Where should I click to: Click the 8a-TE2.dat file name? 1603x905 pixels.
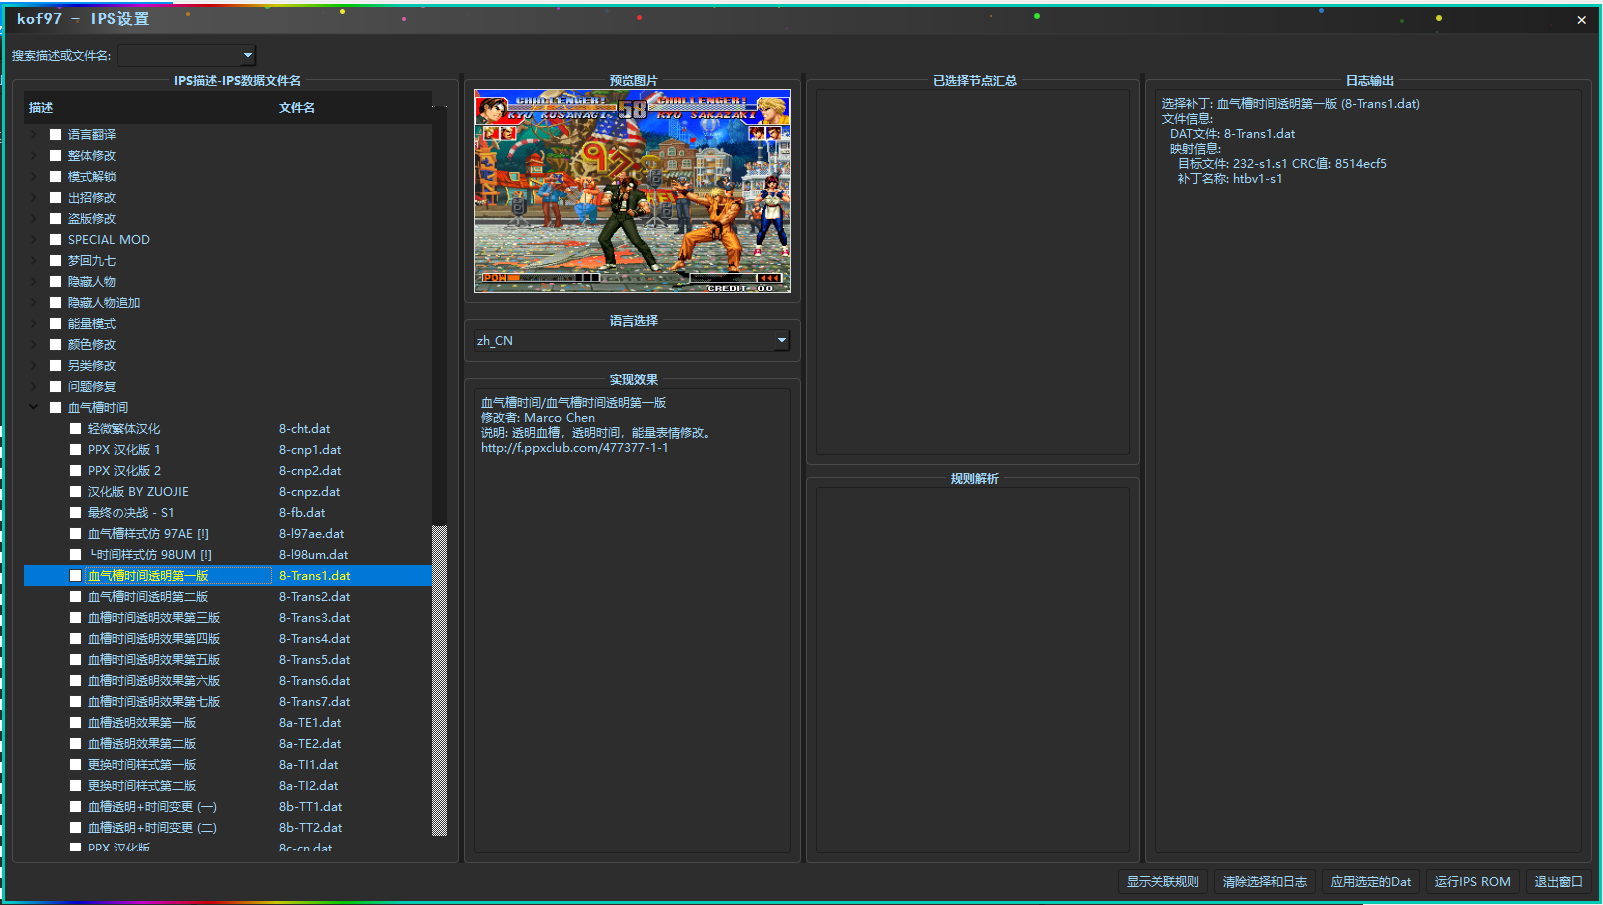tap(310, 743)
